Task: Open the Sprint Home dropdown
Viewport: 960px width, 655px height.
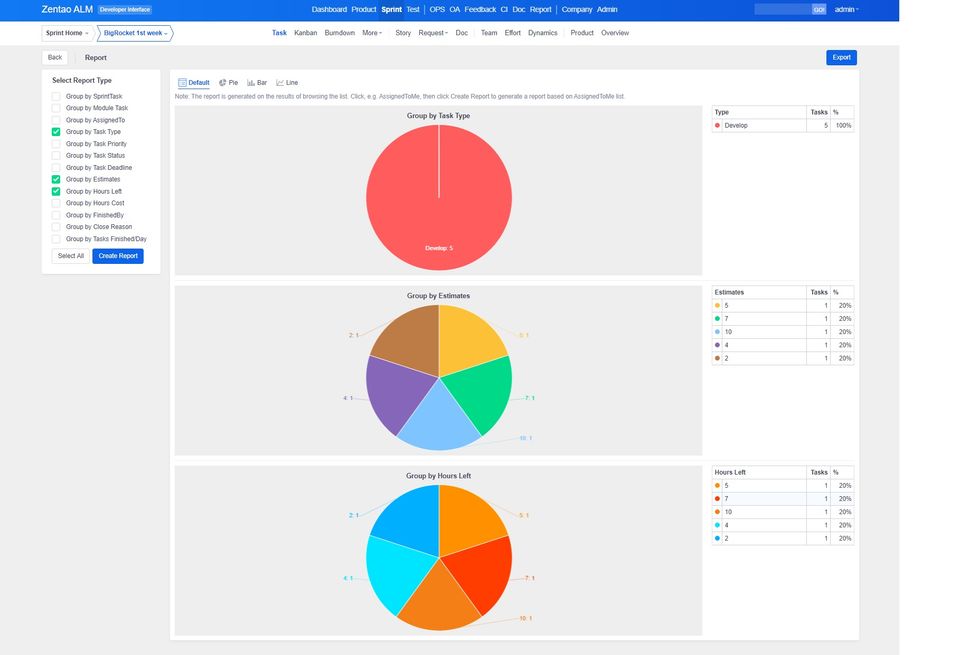Action: tap(67, 33)
